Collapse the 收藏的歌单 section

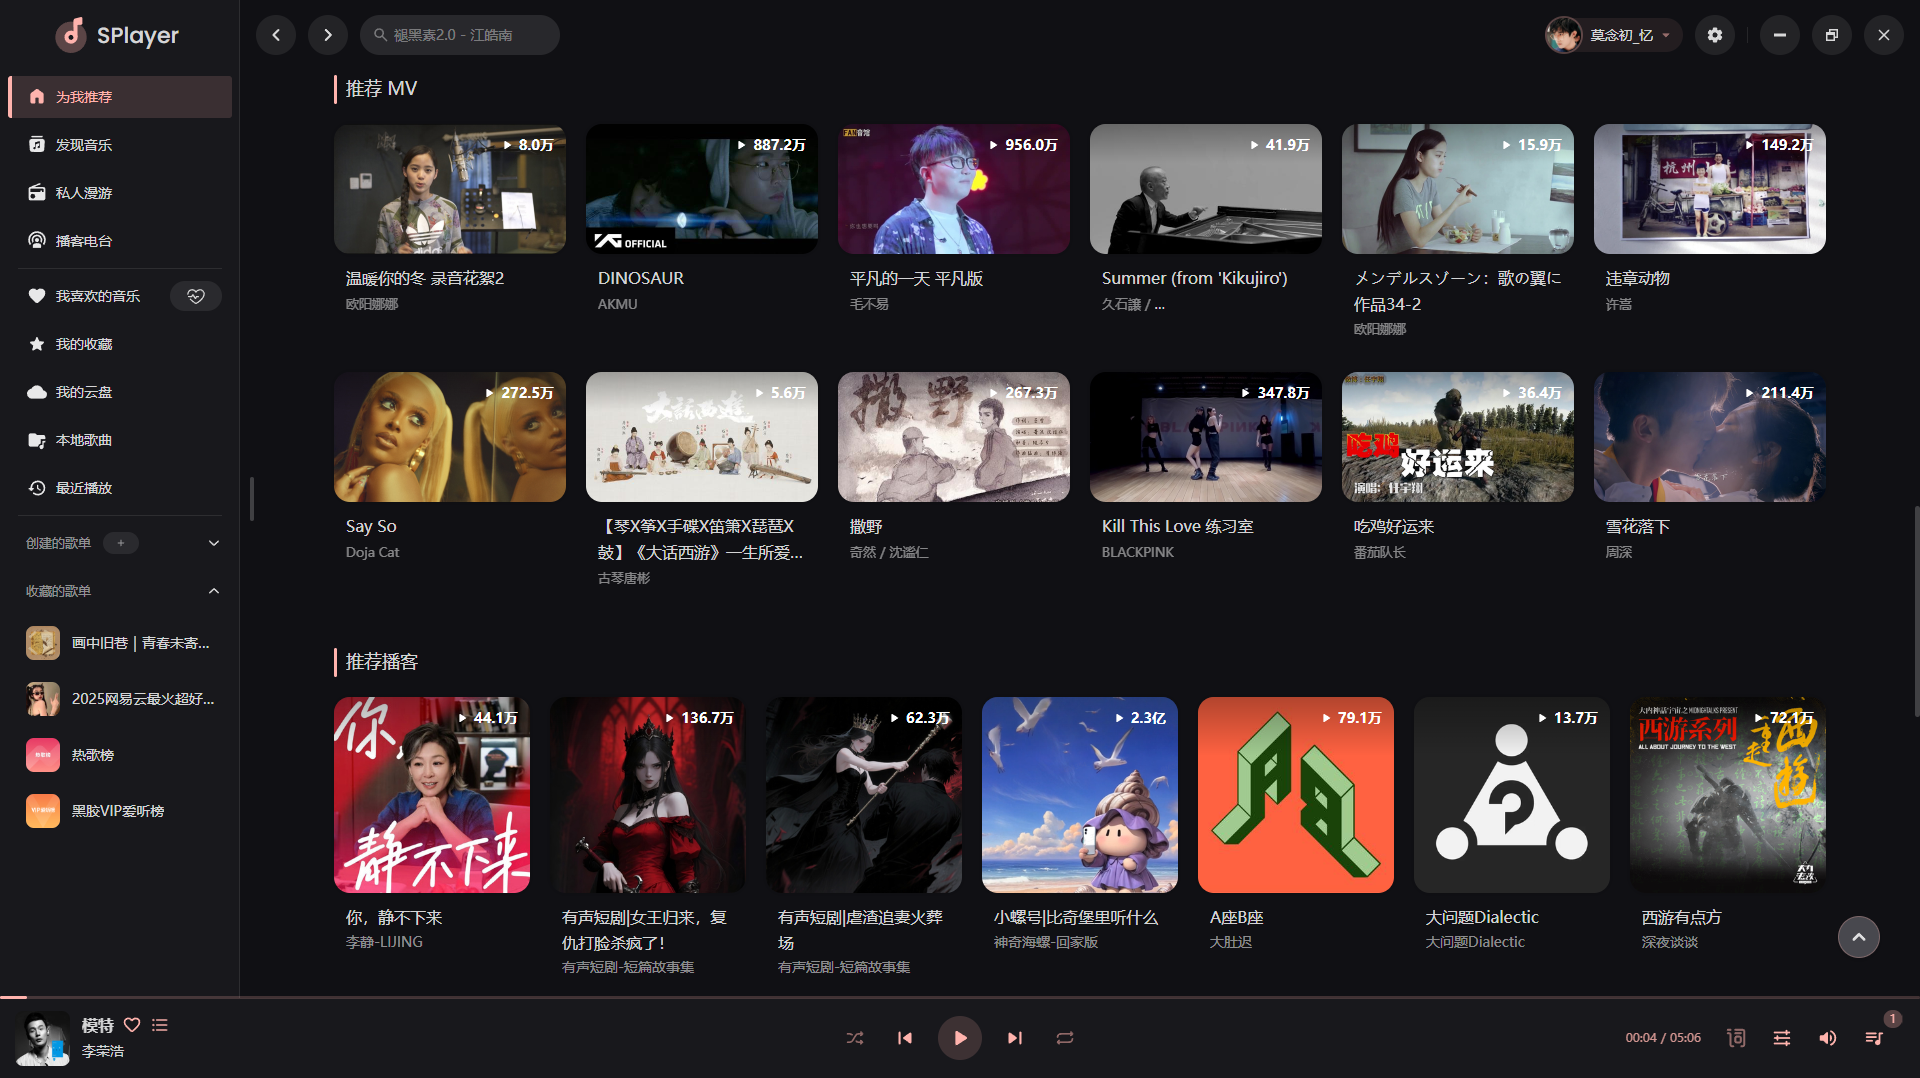pyautogui.click(x=213, y=591)
